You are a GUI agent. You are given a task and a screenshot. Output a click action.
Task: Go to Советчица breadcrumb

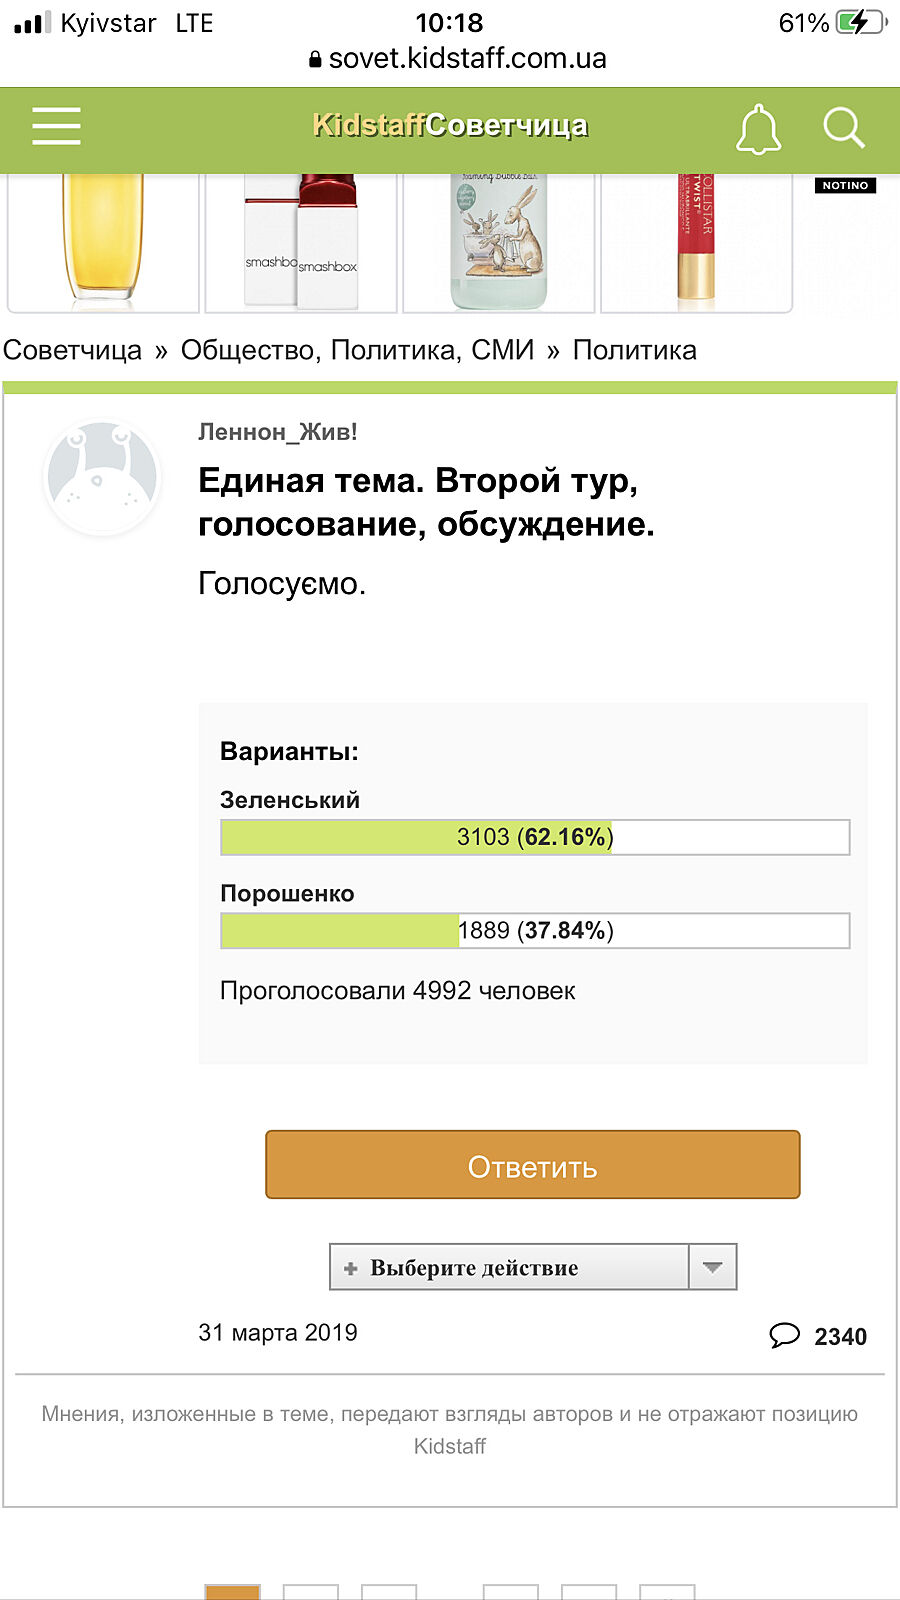pos(72,350)
